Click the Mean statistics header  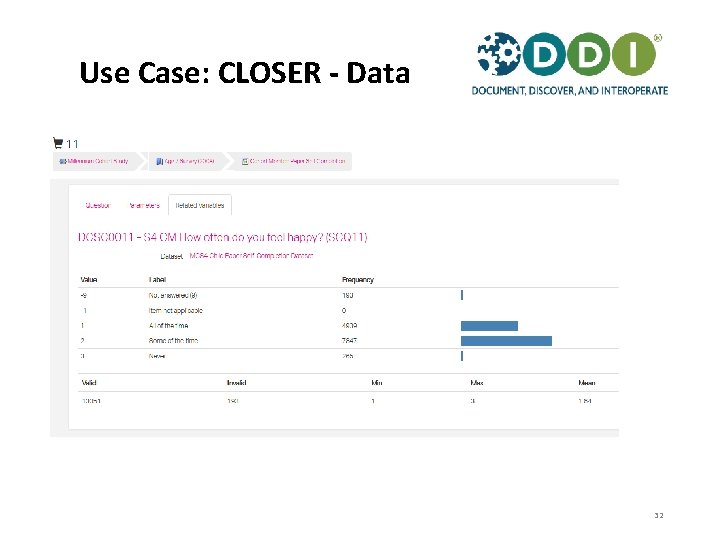587,382
